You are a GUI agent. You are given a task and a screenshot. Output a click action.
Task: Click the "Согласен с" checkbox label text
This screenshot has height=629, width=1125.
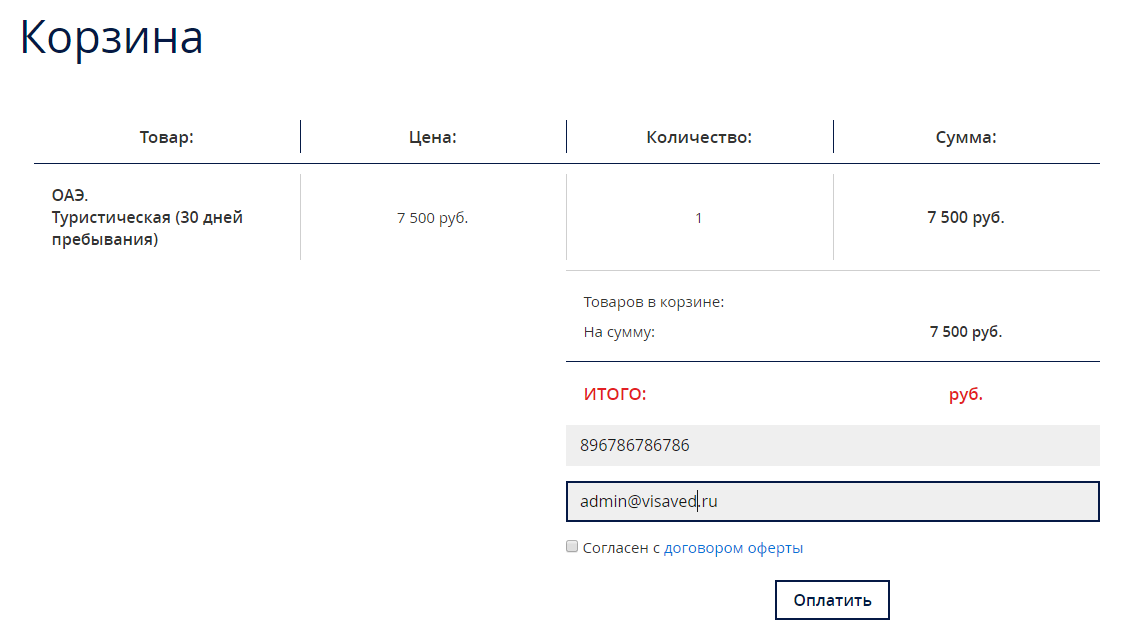pos(622,548)
